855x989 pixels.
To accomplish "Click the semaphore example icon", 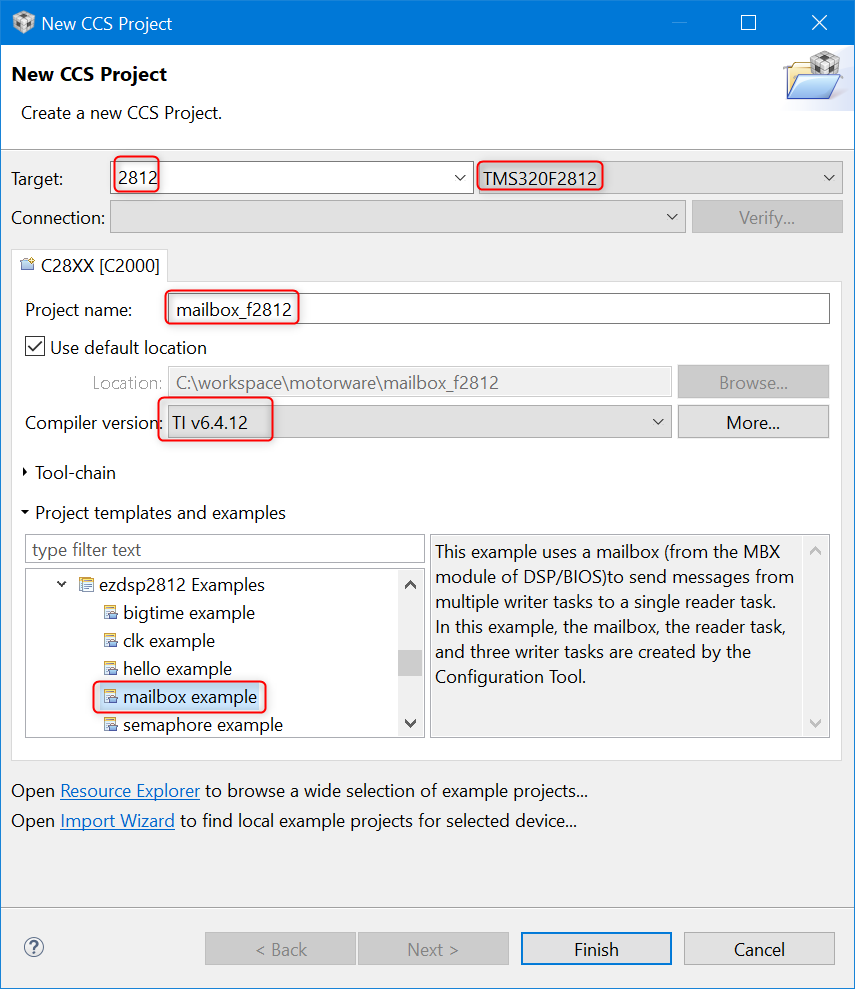I will pyautogui.click(x=111, y=725).
